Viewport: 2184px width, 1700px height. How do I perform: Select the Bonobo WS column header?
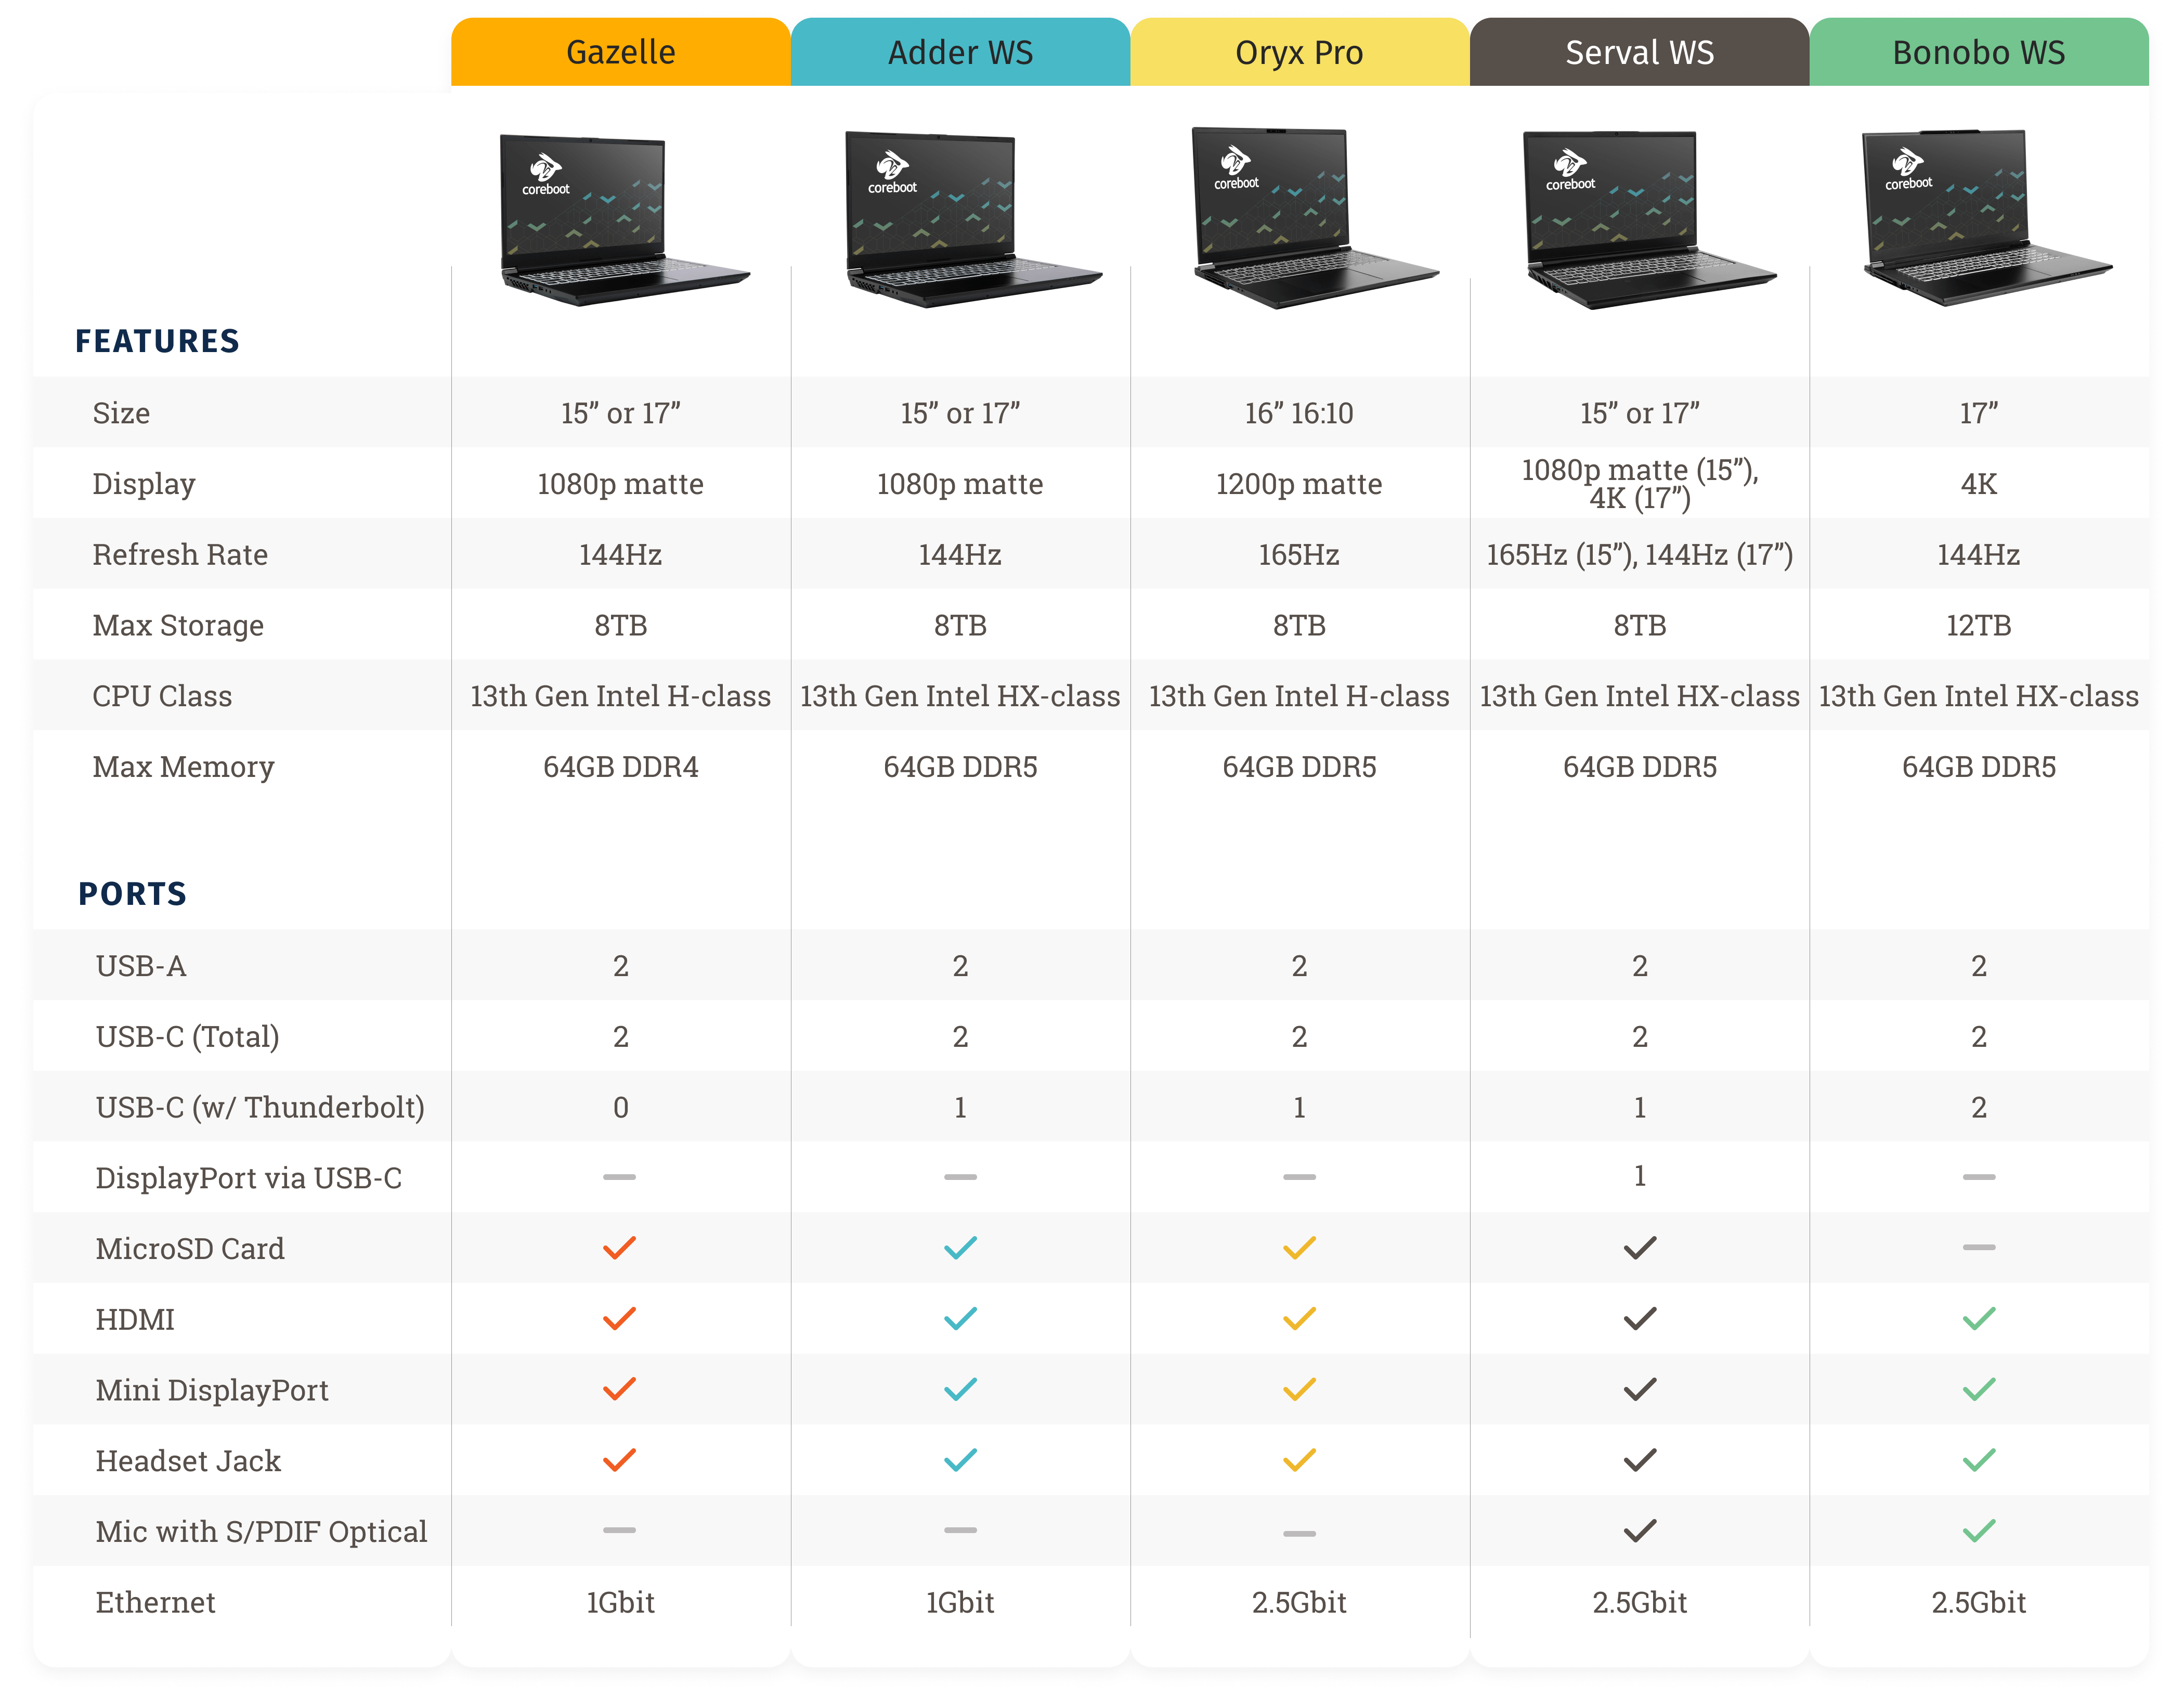(x=1978, y=52)
